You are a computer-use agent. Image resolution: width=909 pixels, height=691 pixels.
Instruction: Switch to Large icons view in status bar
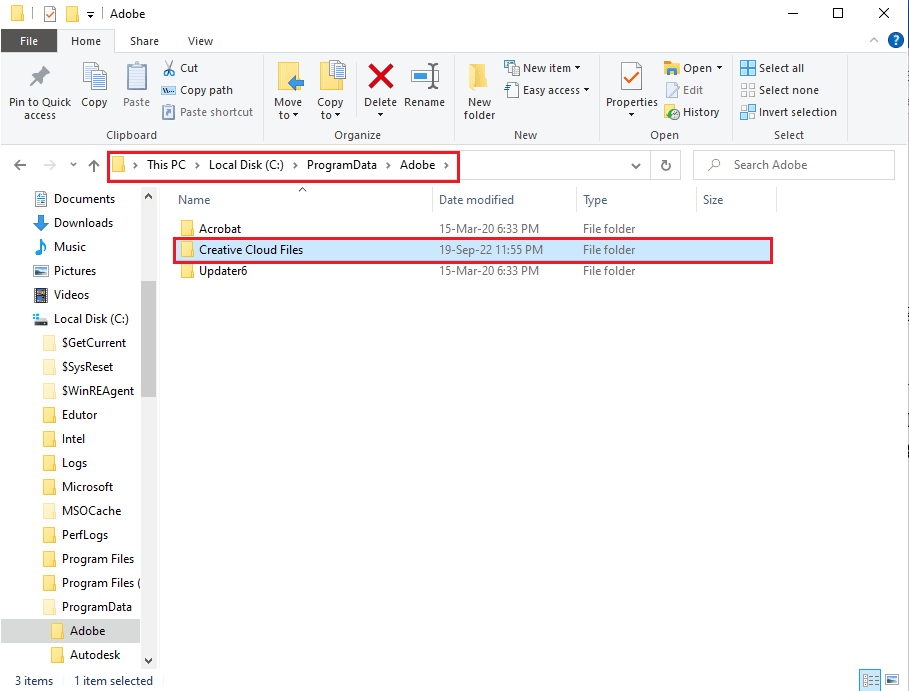point(892,679)
